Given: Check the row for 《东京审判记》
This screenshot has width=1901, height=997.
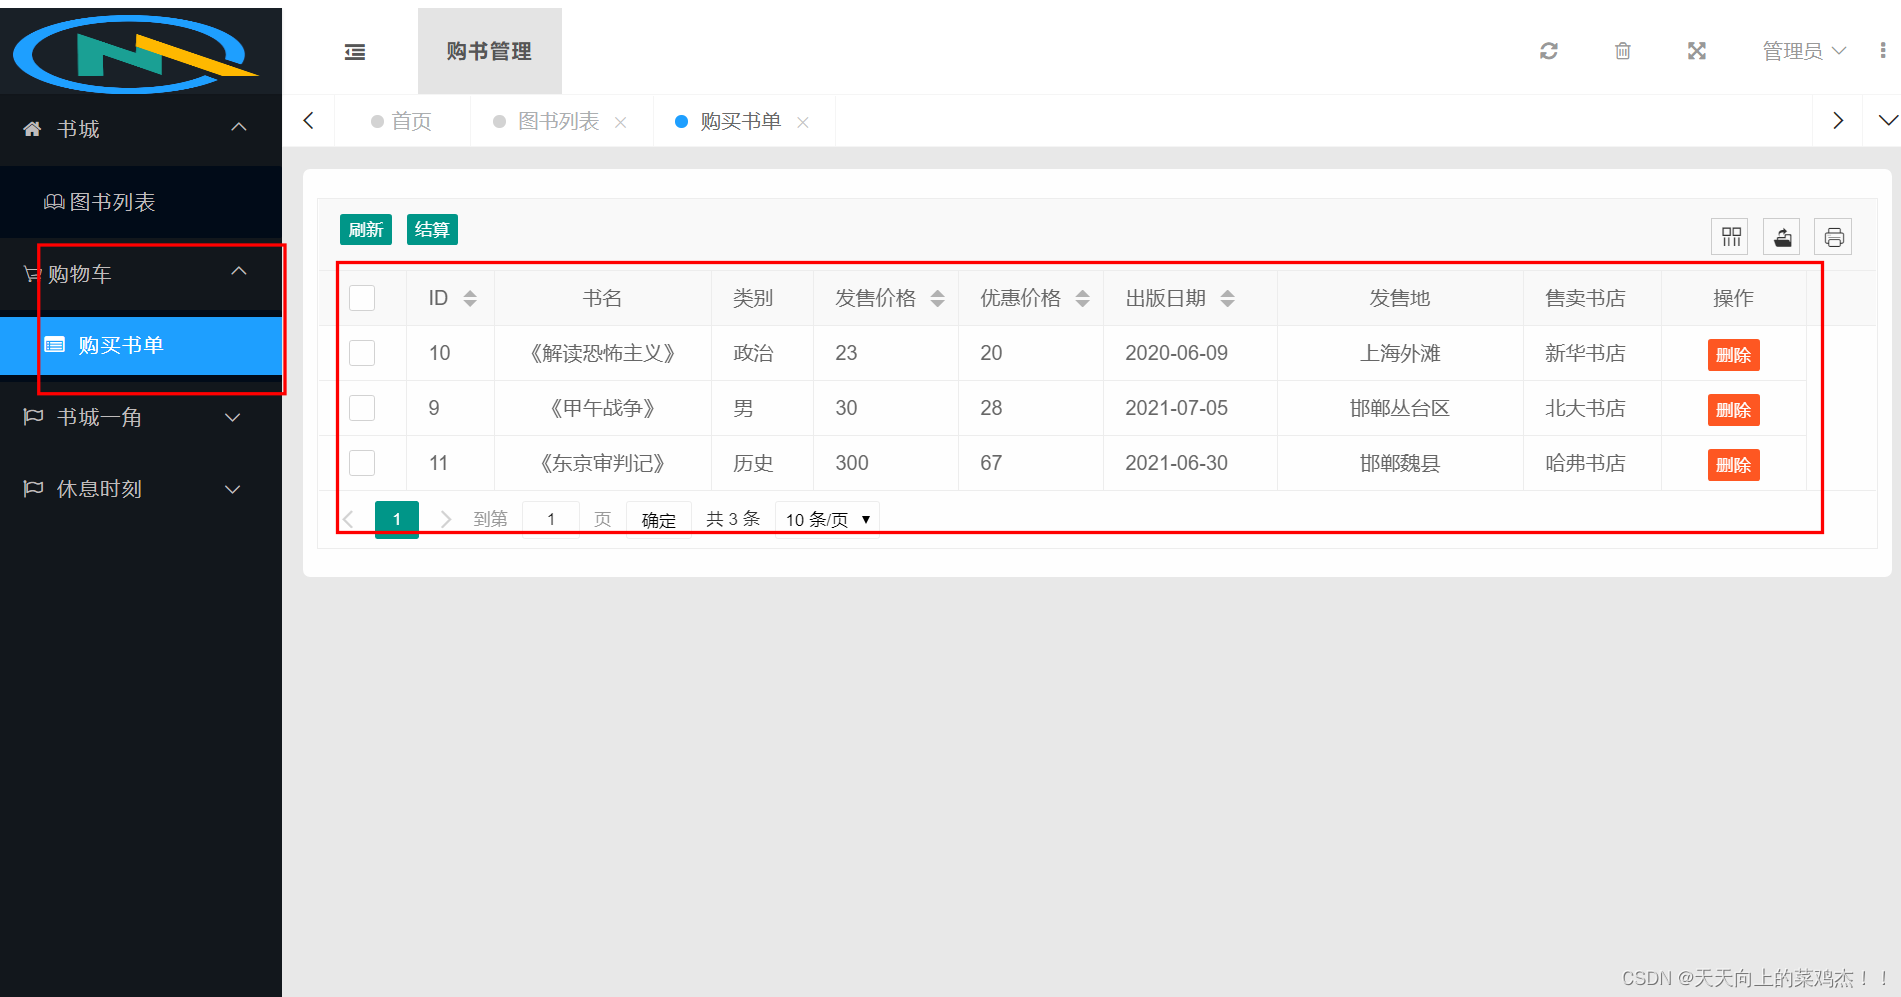Looking at the screenshot, I should pyautogui.click(x=362, y=463).
